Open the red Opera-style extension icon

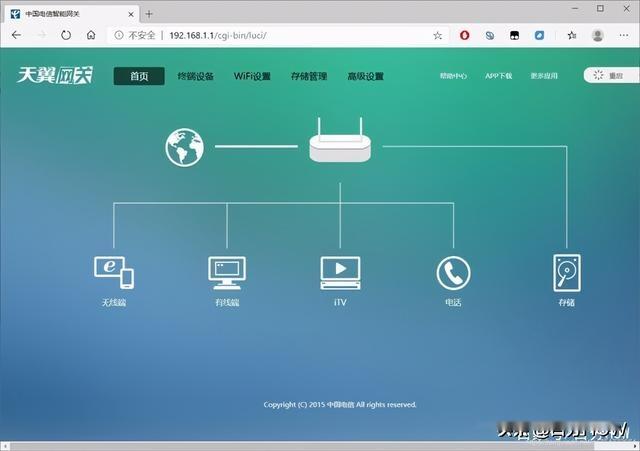pyautogui.click(x=464, y=36)
